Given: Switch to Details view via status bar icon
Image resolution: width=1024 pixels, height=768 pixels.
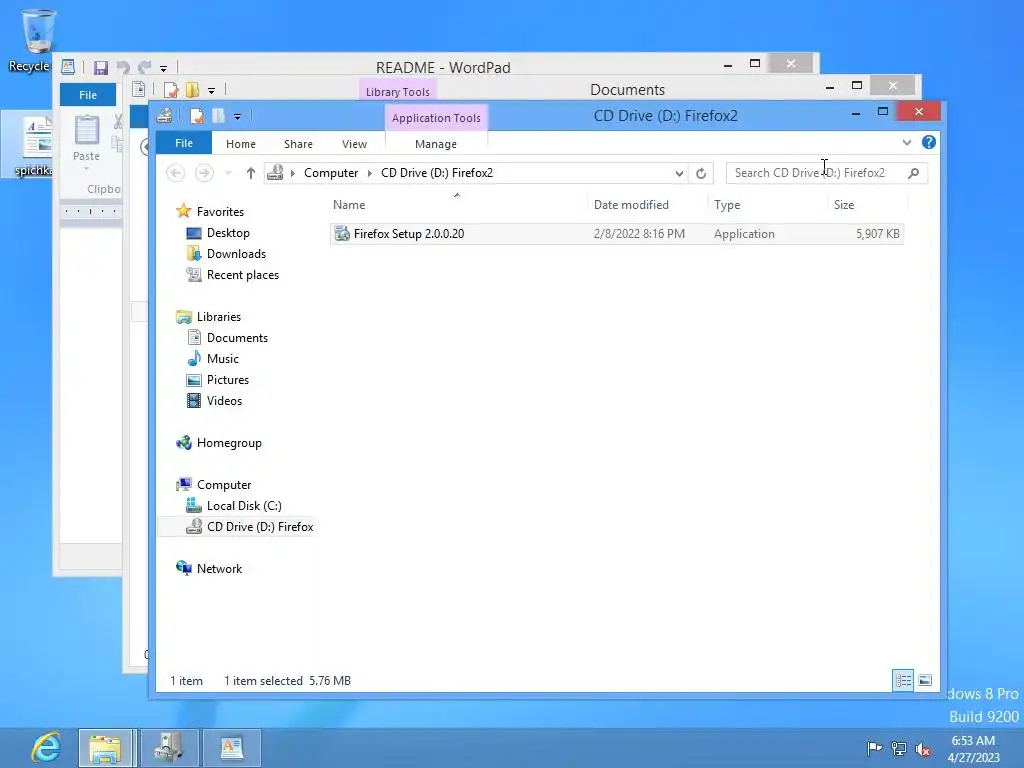Looking at the screenshot, I should pyautogui.click(x=903, y=680).
